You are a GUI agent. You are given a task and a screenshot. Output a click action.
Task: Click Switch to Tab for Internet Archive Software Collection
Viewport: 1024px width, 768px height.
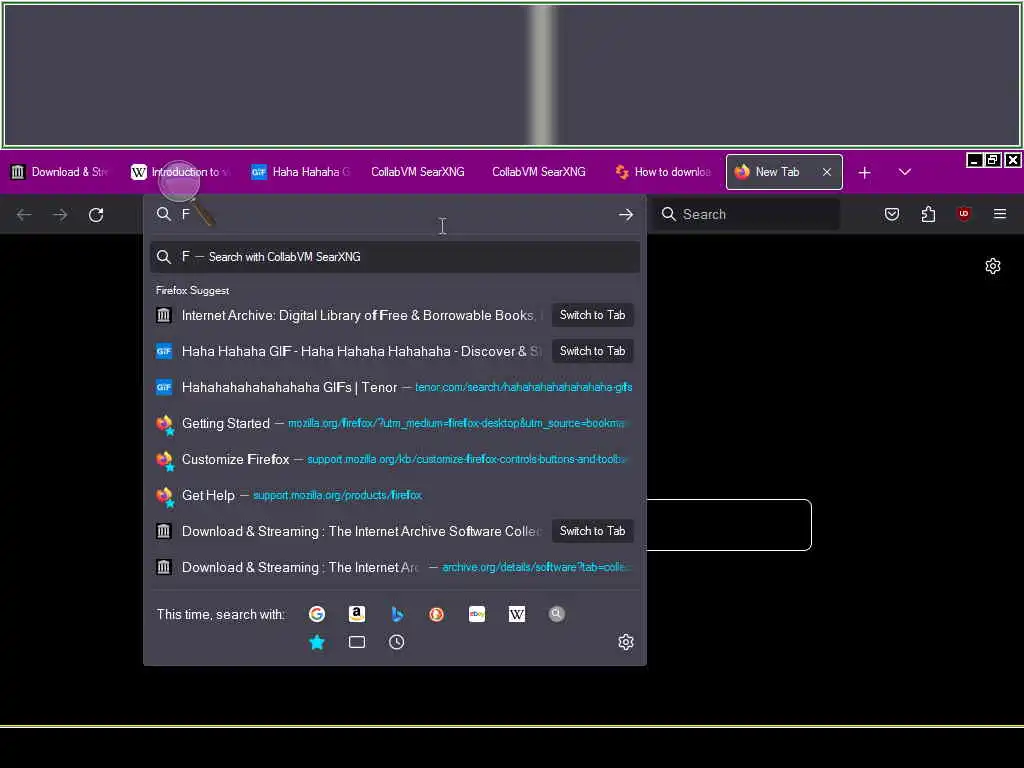pos(592,531)
